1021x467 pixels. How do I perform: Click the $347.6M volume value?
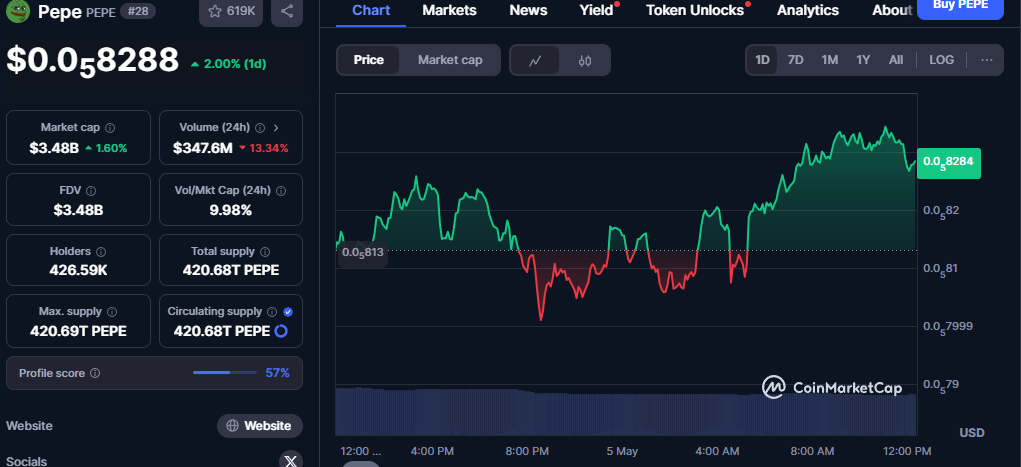click(x=203, y=148)
